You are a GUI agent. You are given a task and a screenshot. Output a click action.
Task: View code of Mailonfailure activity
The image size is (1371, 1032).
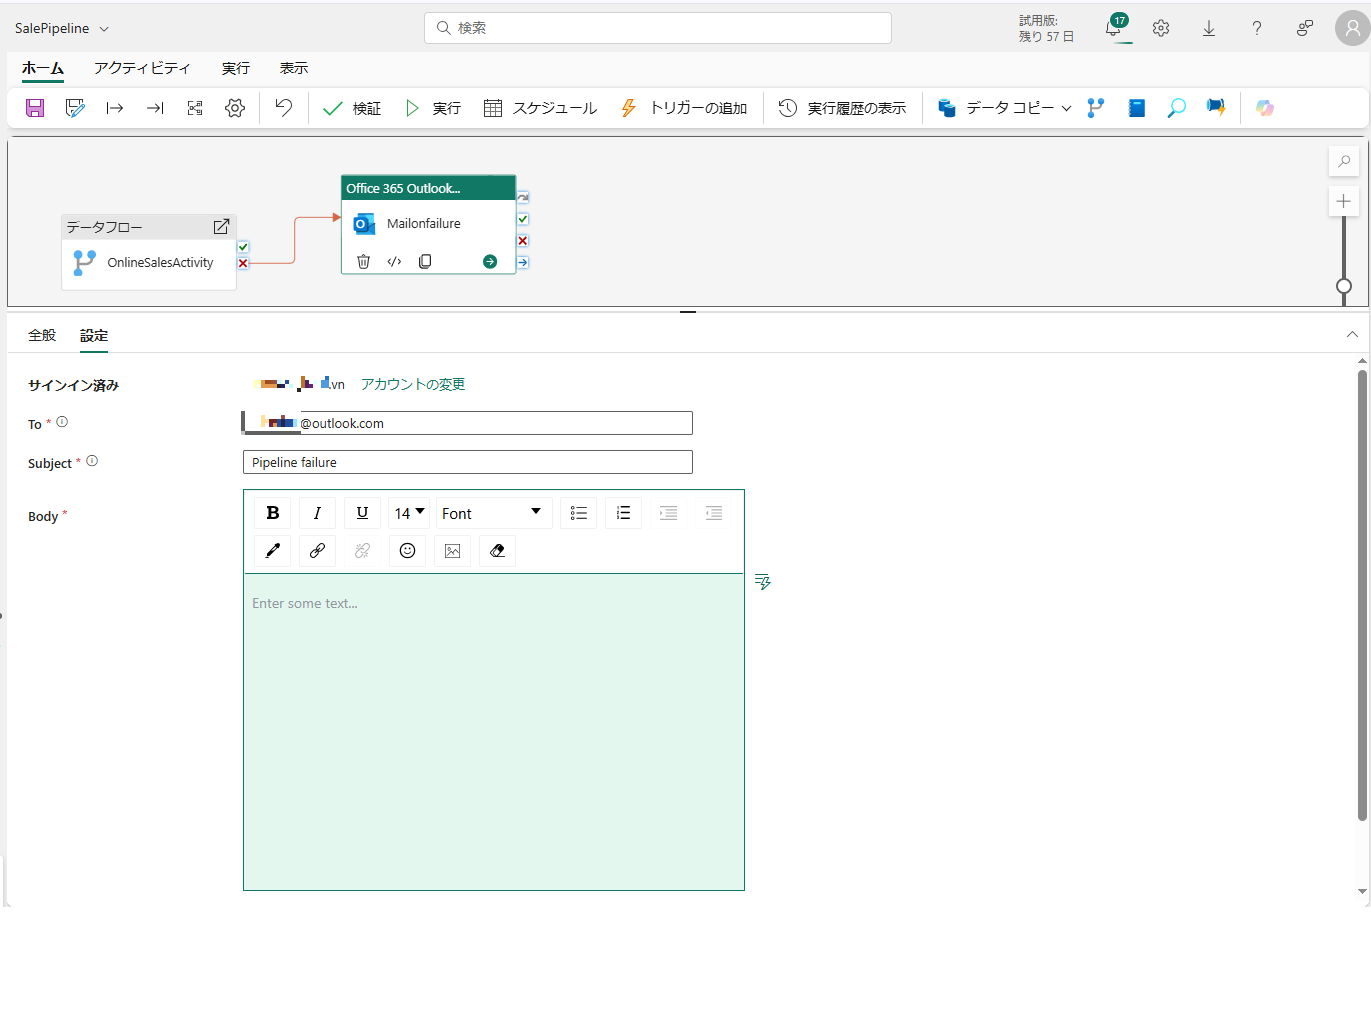click(x=394, y=261)
